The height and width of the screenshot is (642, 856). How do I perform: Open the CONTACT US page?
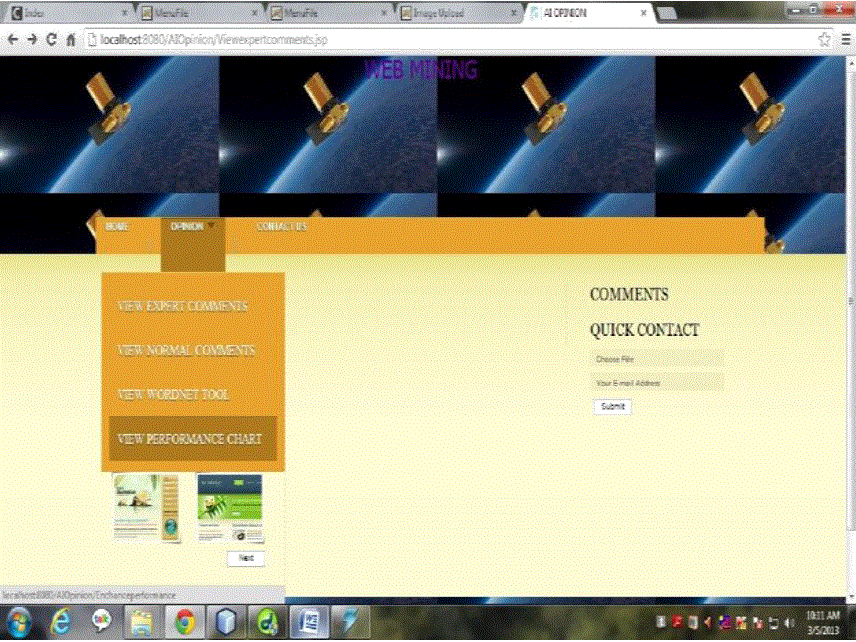pos(281,227)
